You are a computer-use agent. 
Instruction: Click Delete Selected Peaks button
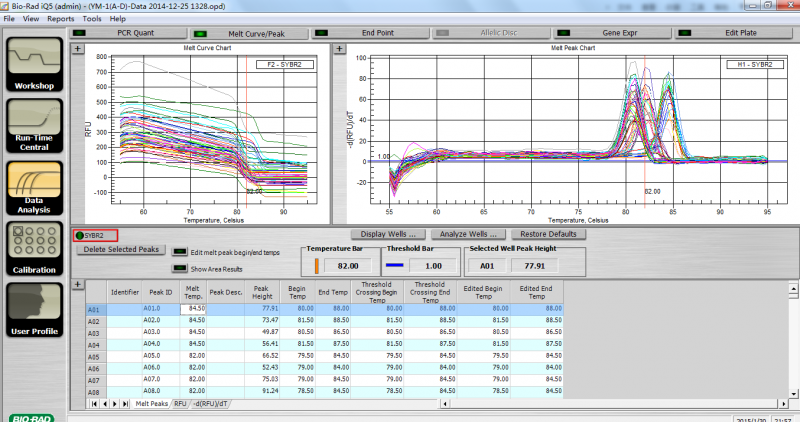[x=121, y=249]
